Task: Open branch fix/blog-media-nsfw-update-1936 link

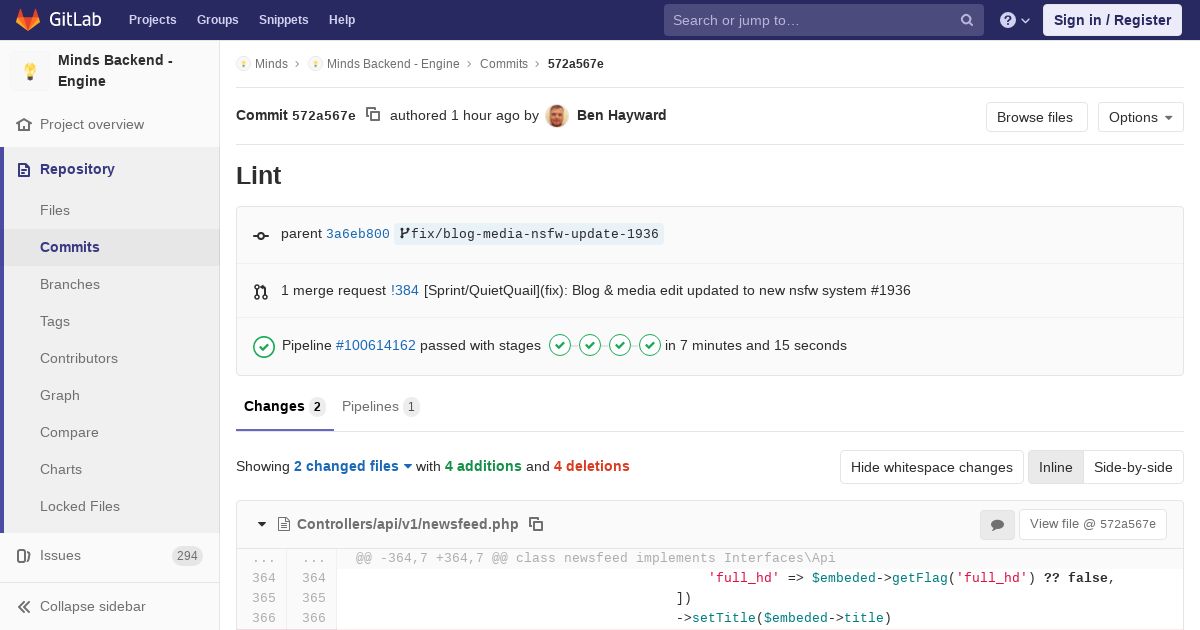Action: (x=529, y=234)
